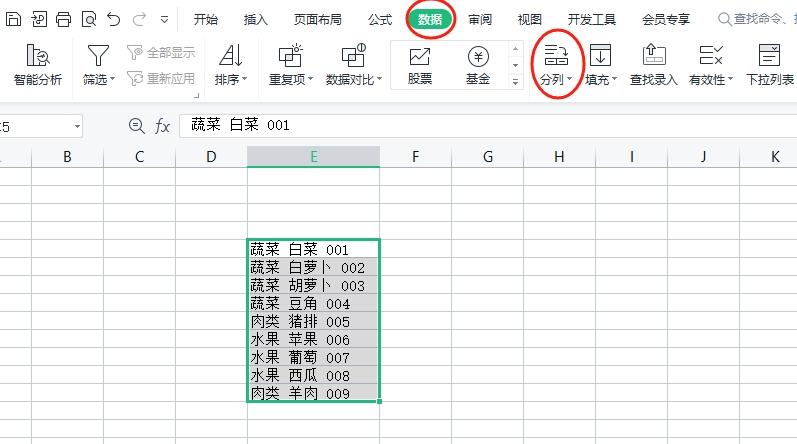Screen dimensions: 797x444
Task: Select column B header
Action: (68, 157)
